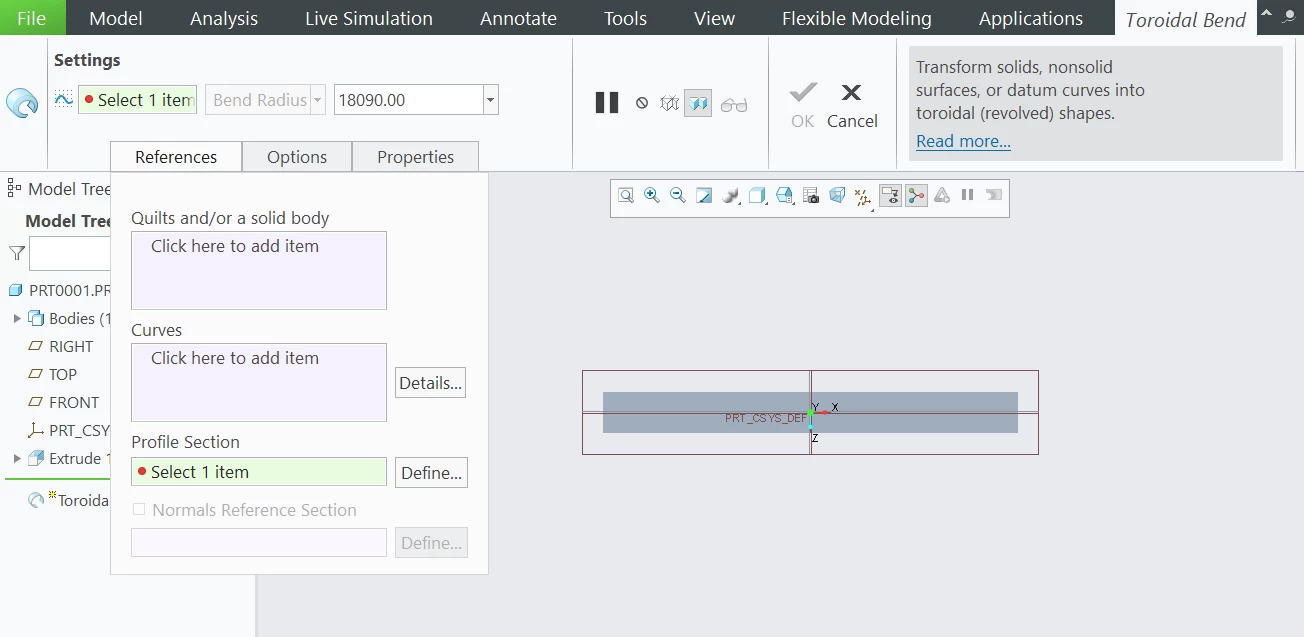Open the File menu
The image size is (1304, 637).
(32, 18)
